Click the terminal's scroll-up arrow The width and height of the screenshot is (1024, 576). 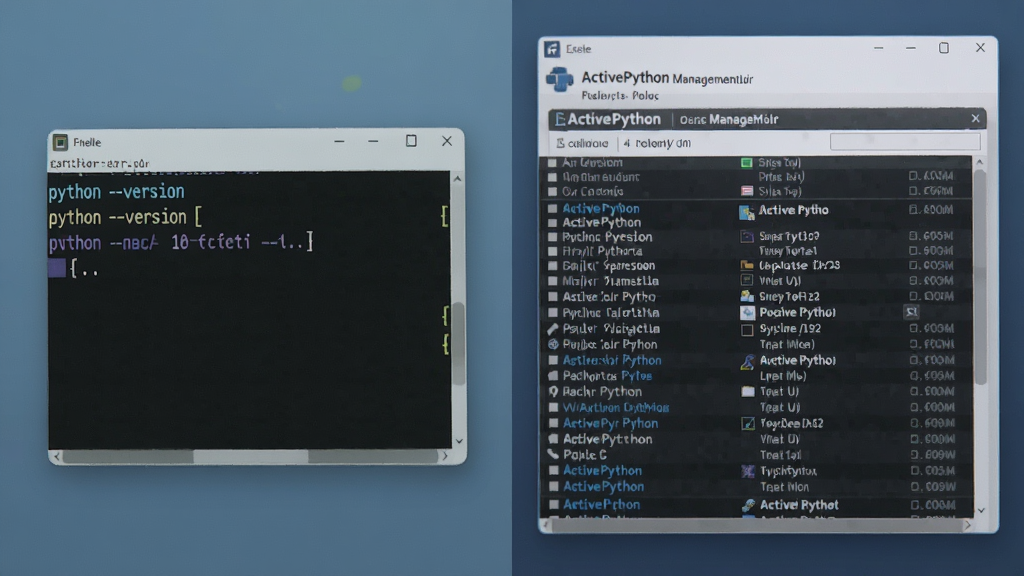click(458, 179)
